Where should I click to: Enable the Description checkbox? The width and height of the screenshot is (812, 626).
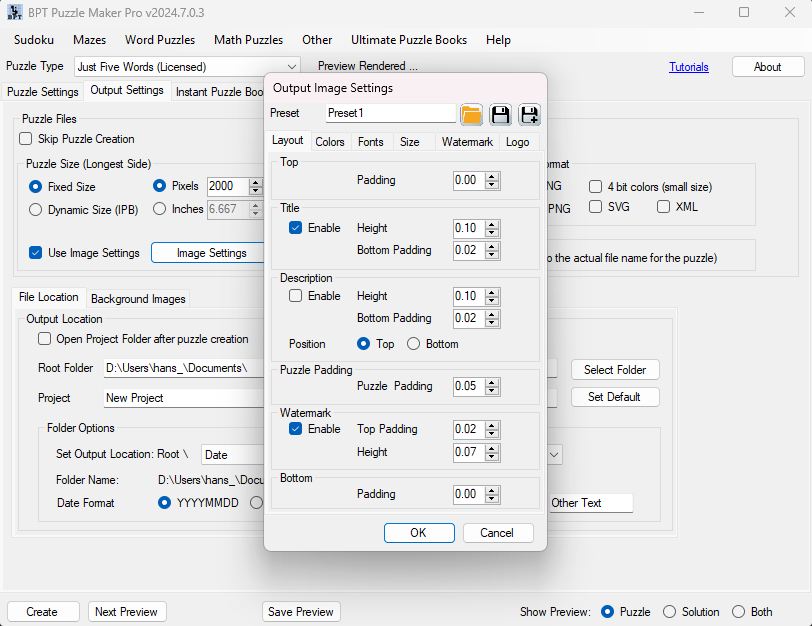click(x=296, y=296)
